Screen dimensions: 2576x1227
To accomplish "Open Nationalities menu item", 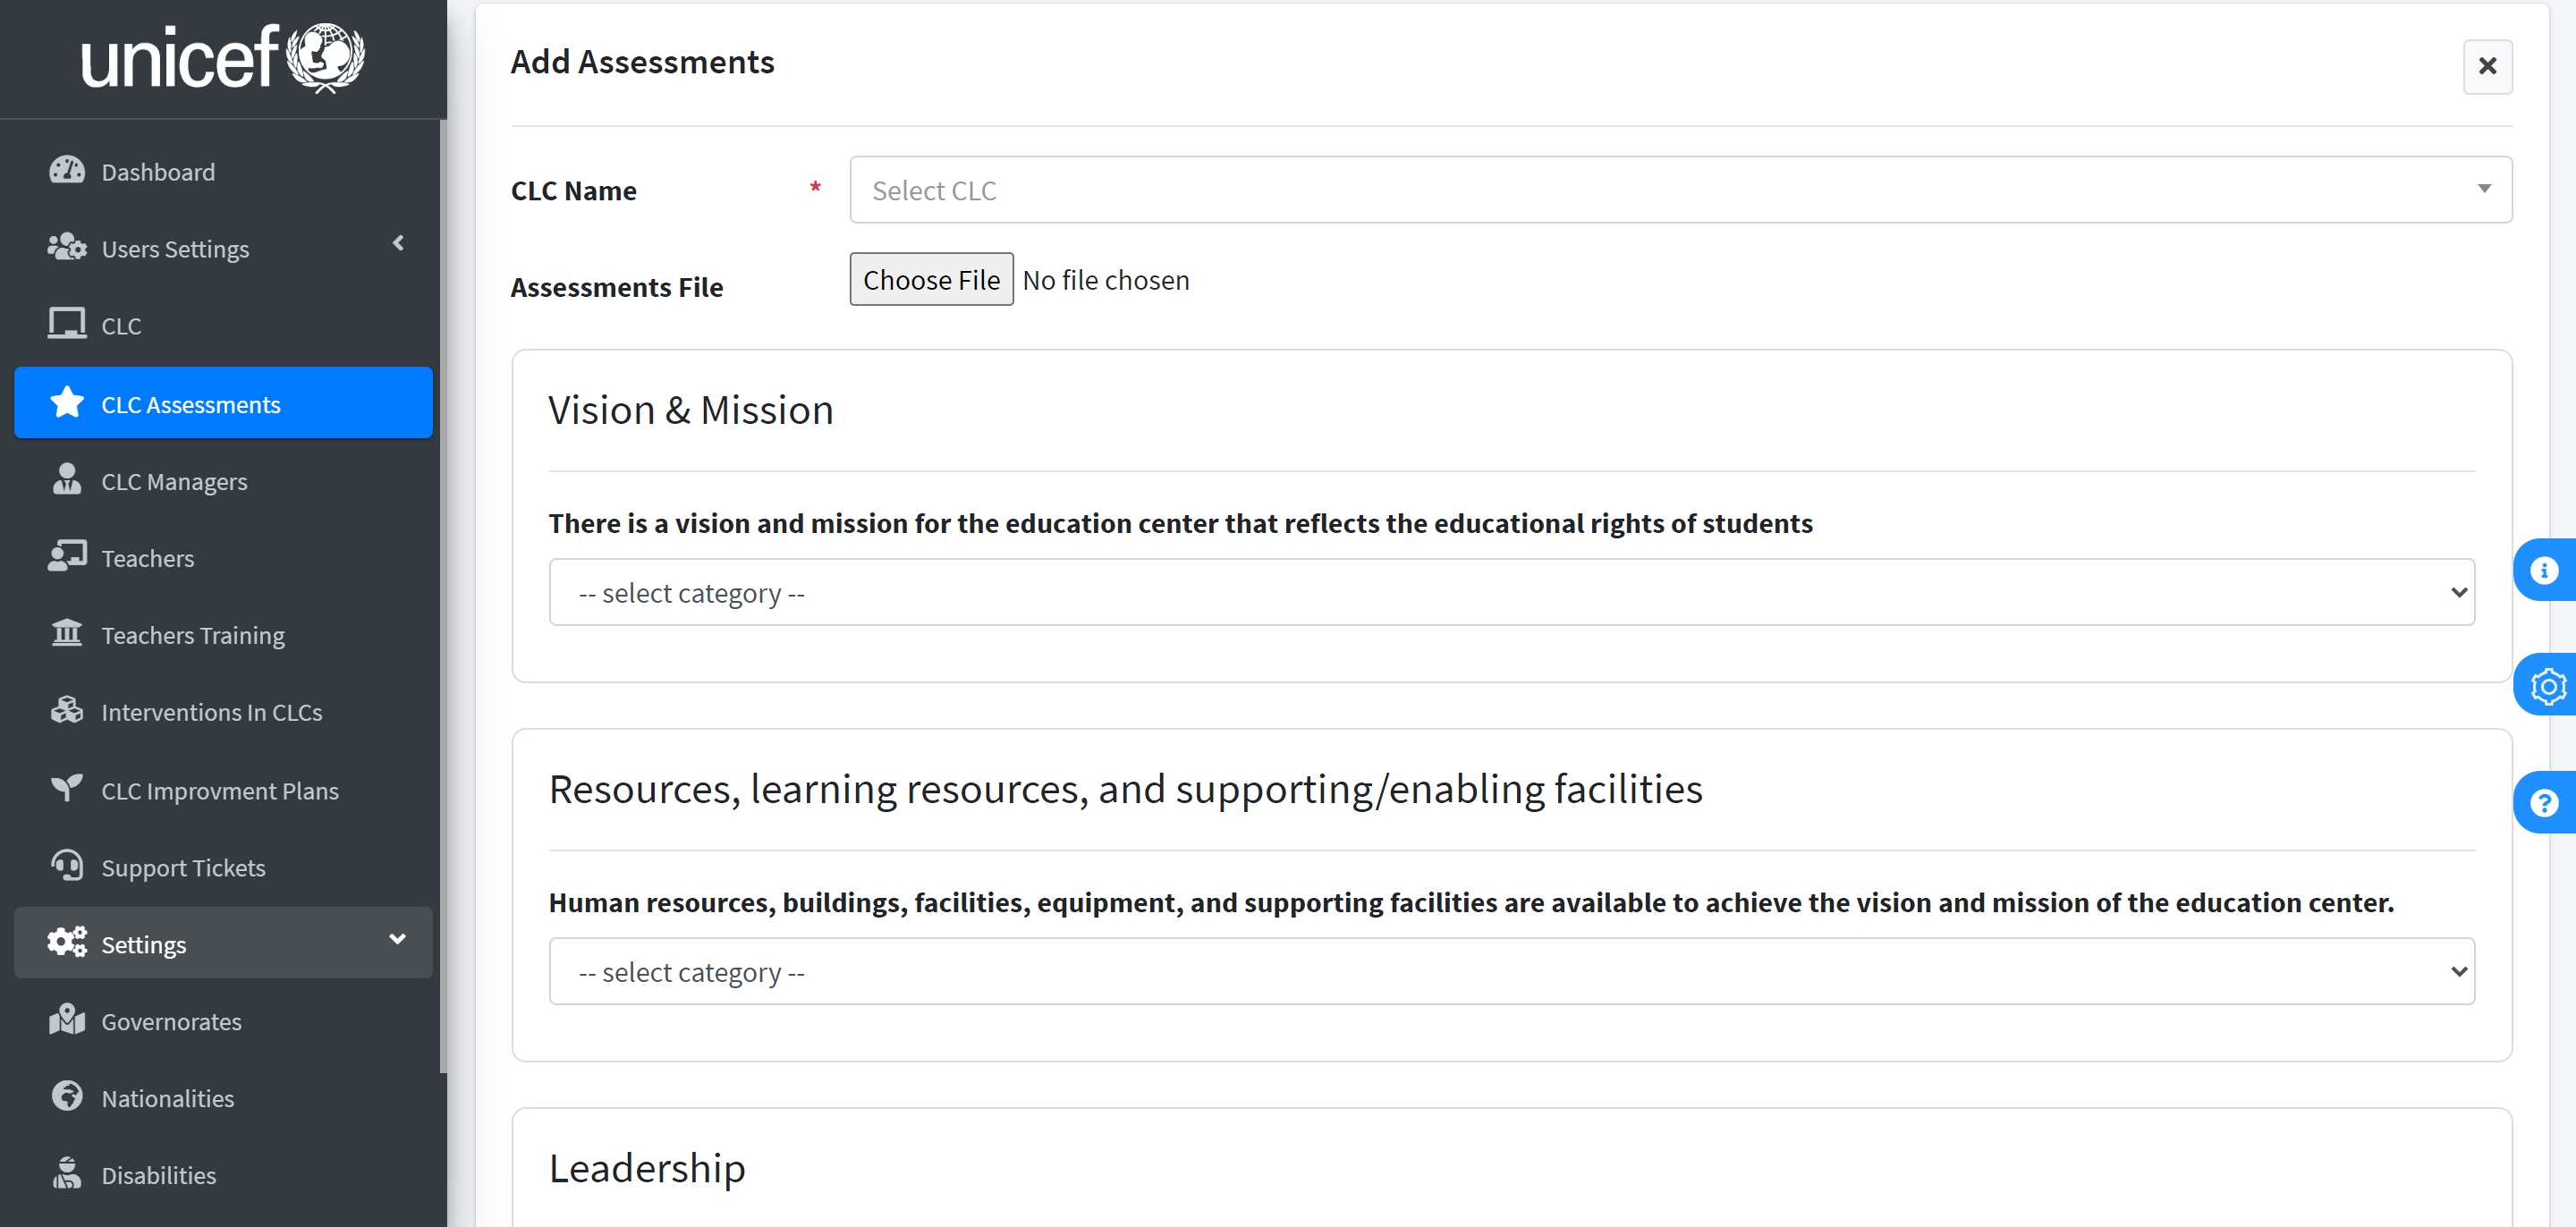I will point(223,1098).
